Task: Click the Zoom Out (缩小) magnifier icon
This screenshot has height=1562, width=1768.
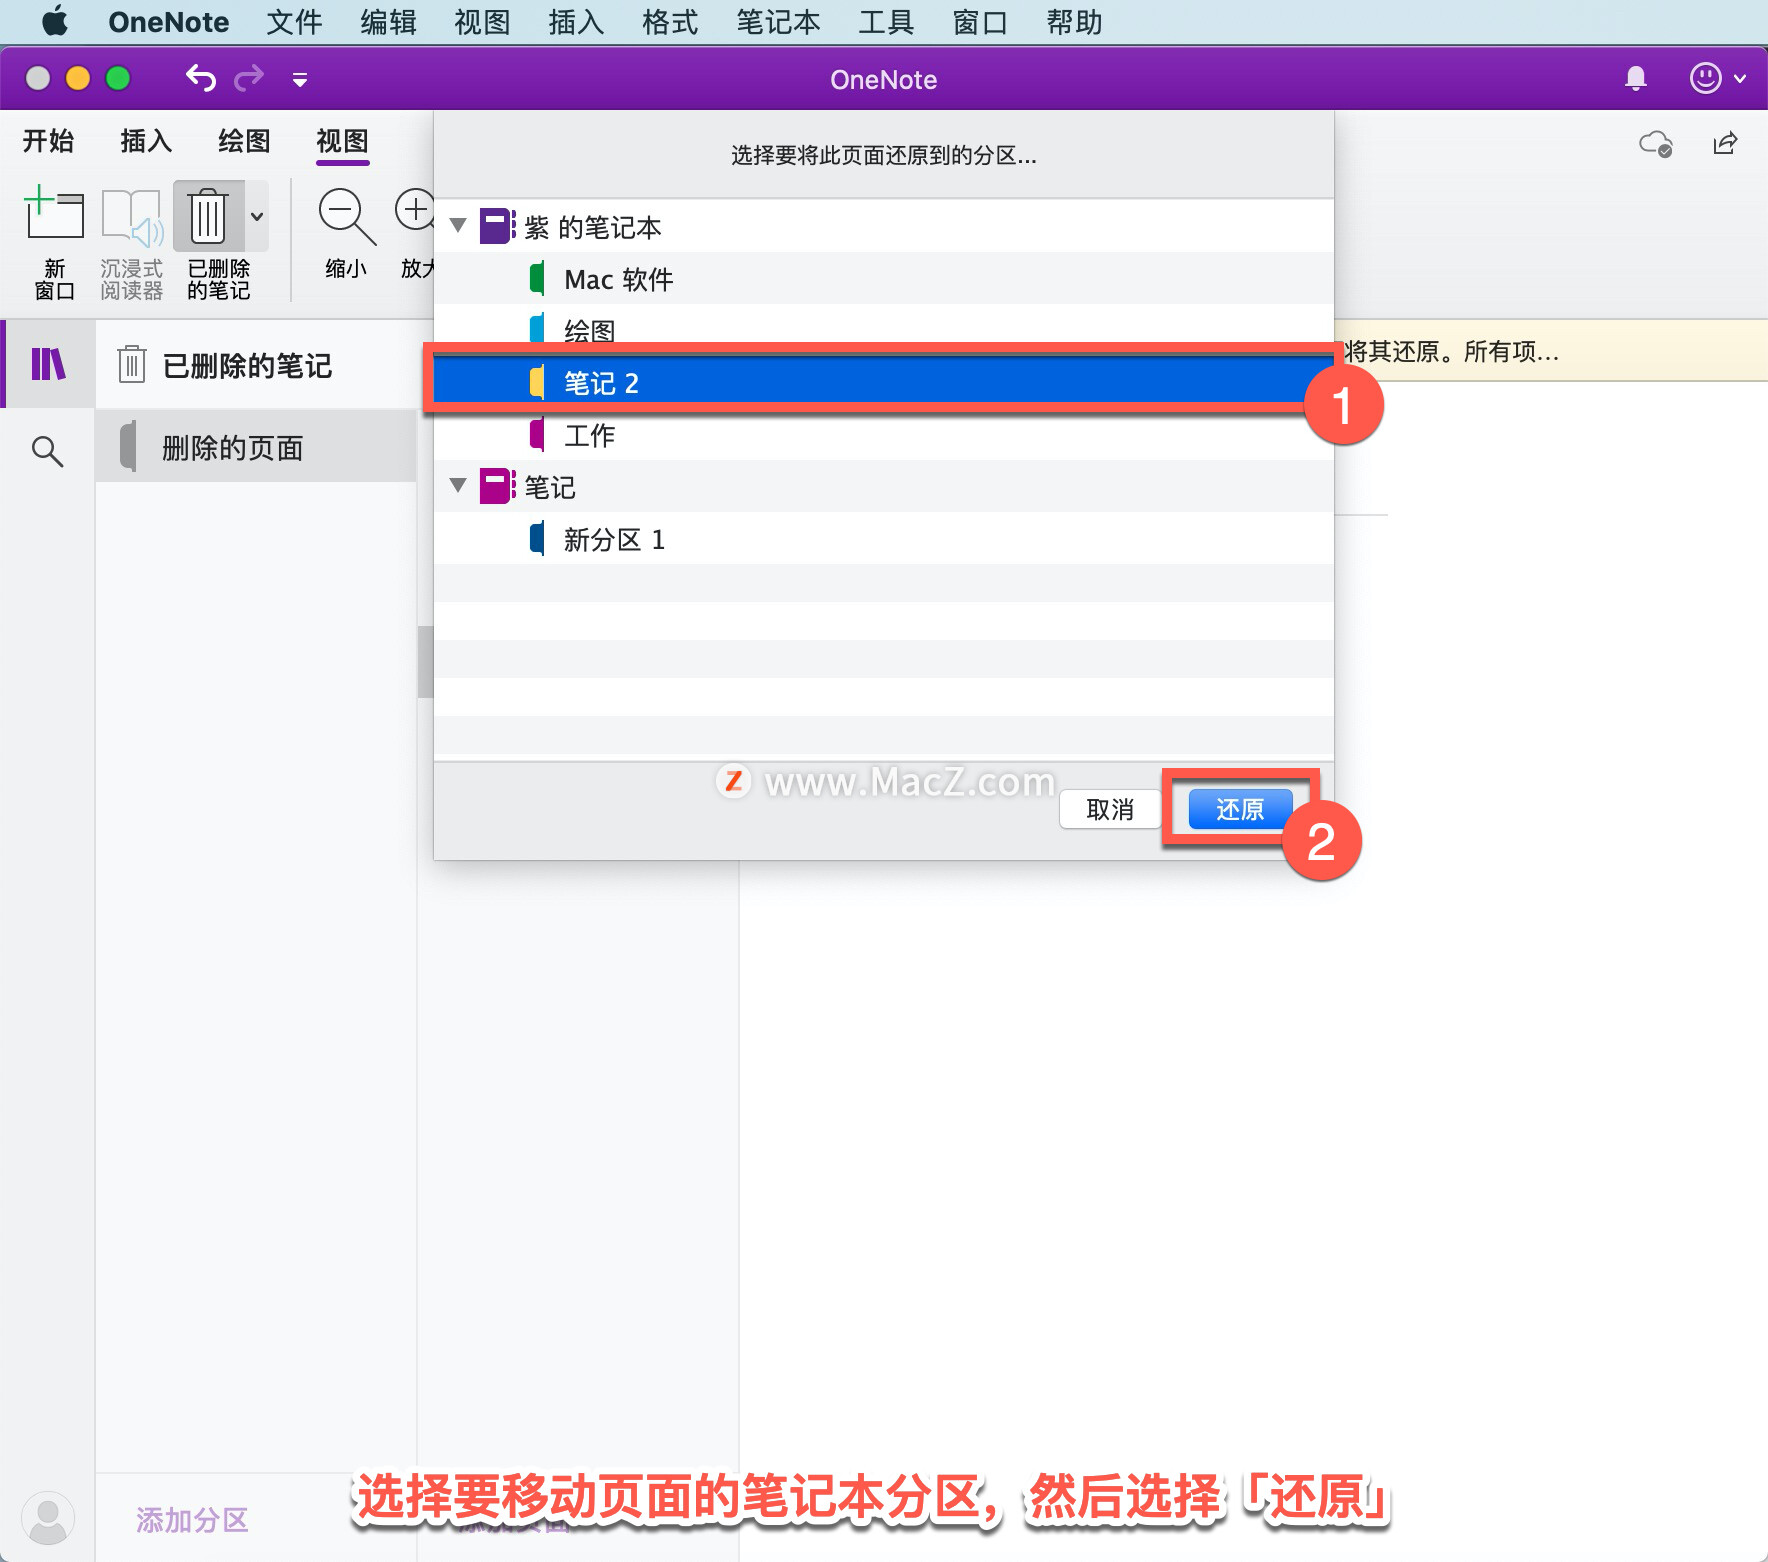Action: pos(346,216)
